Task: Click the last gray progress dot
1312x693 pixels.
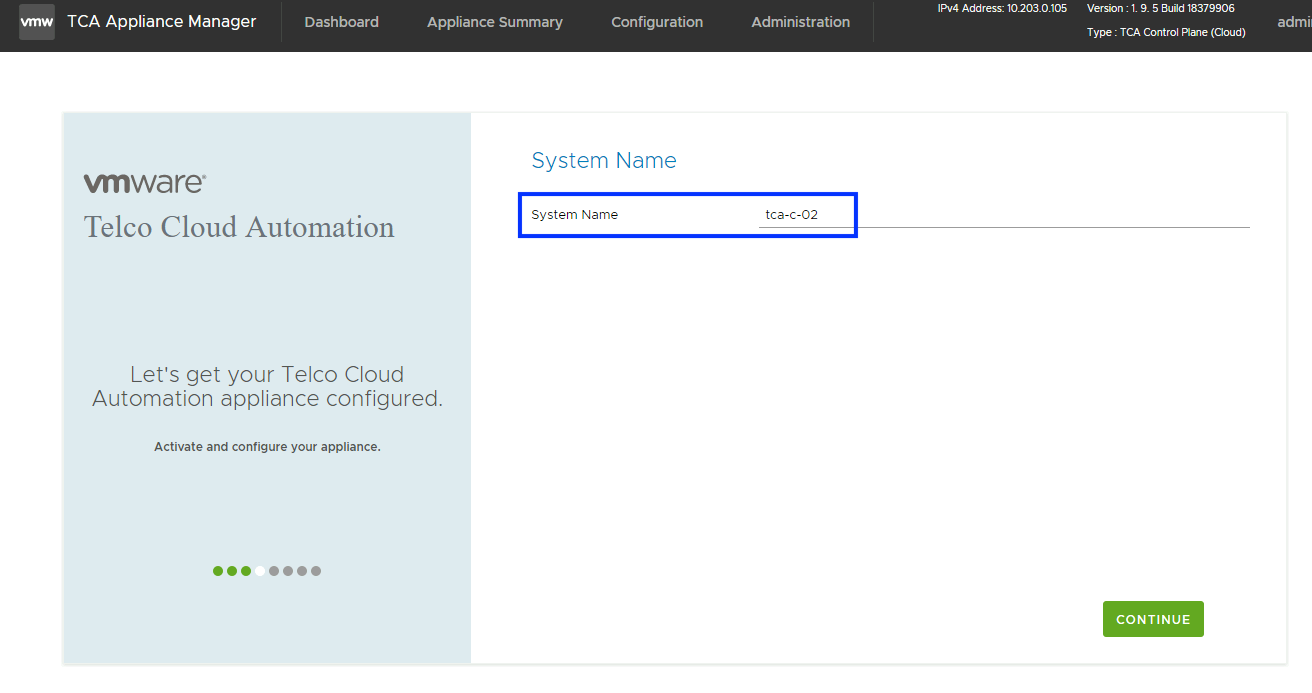Action: click(316, 571)
